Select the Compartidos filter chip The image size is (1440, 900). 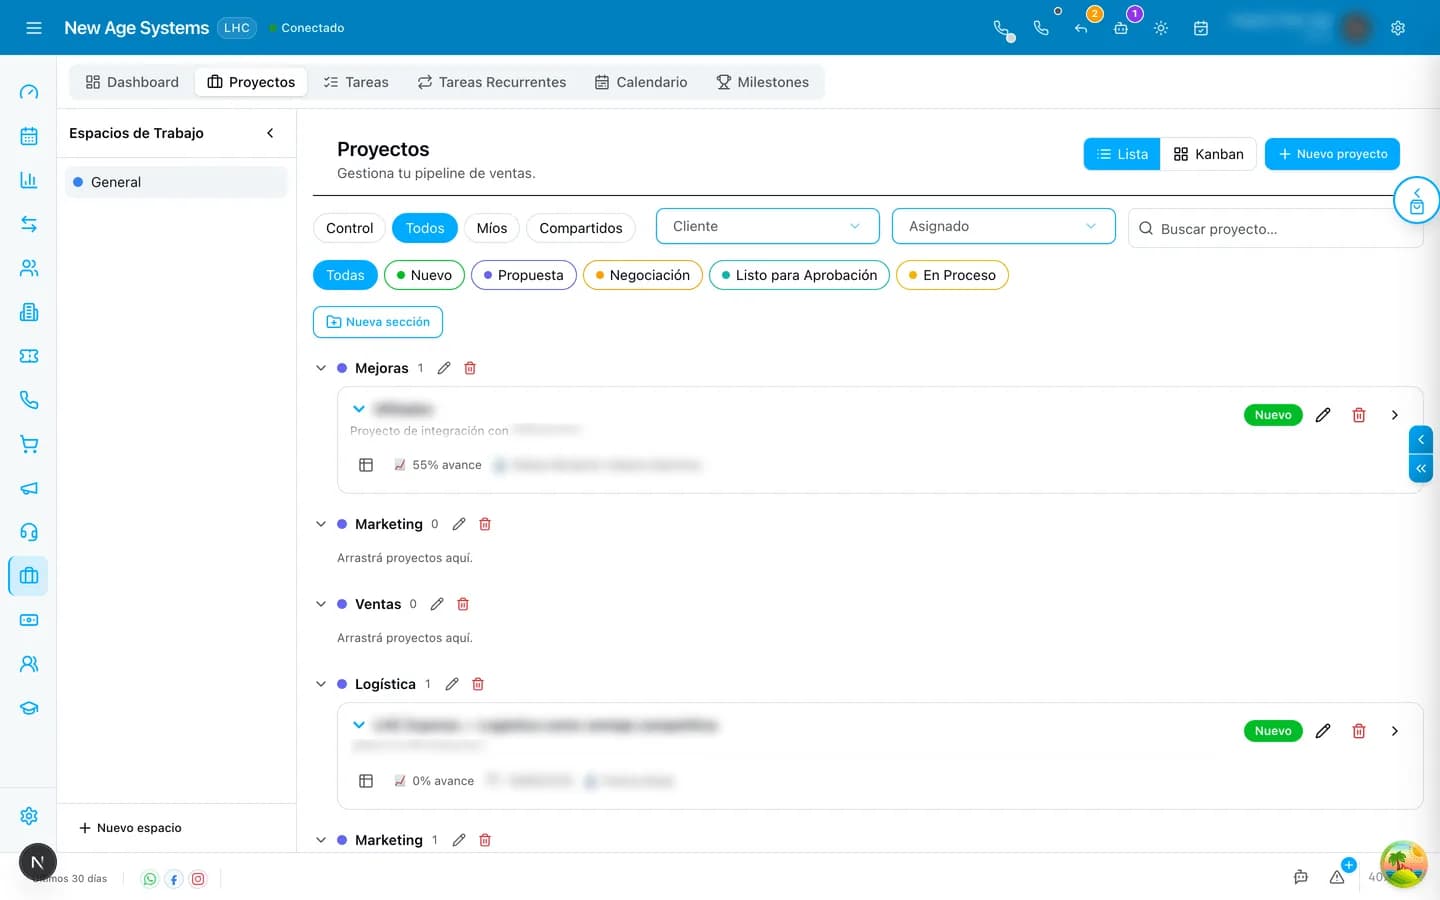[x=581, y=228]
